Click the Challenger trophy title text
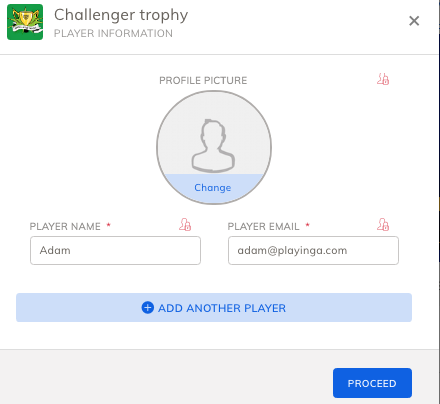 pos(121,15)
